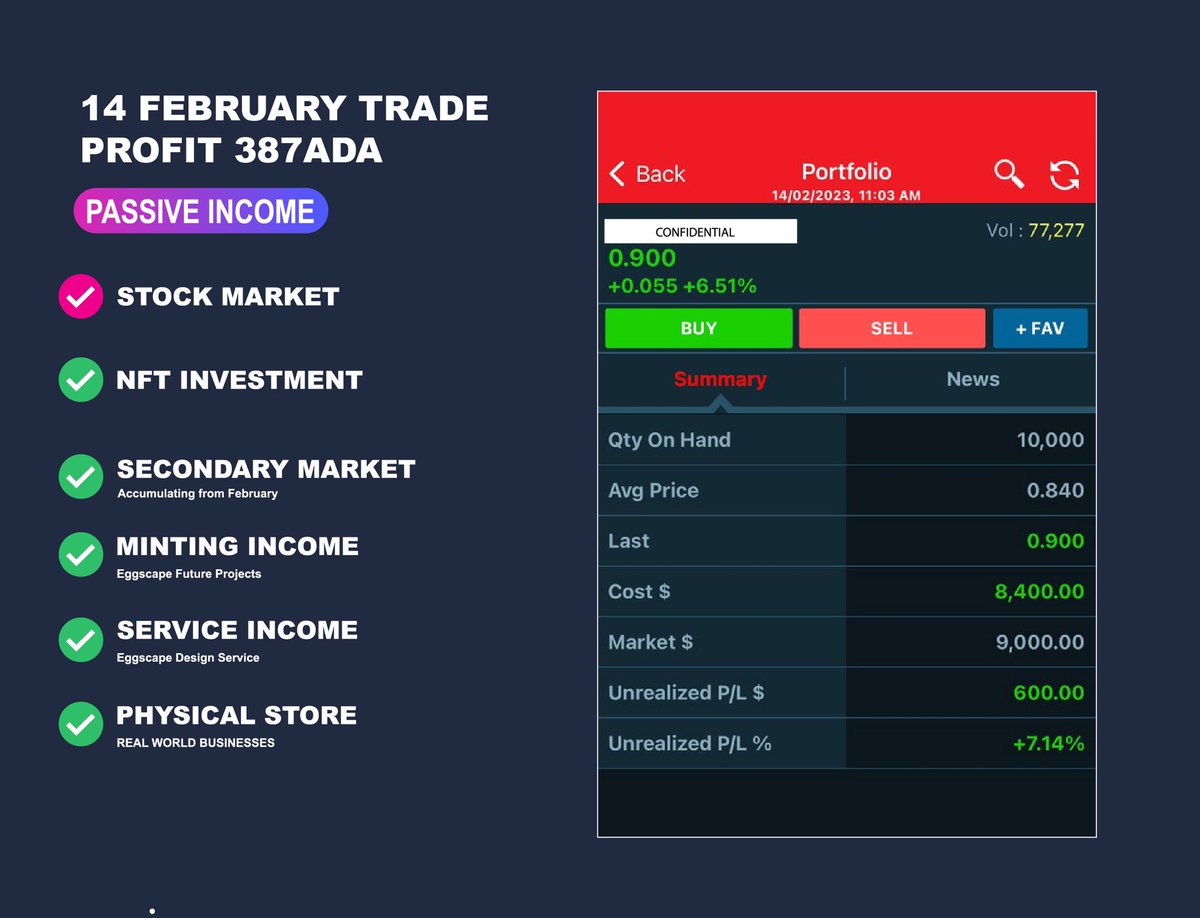1200x918 pixels.
Task: Click the Qty On Hand label
Action: point(669,440)
